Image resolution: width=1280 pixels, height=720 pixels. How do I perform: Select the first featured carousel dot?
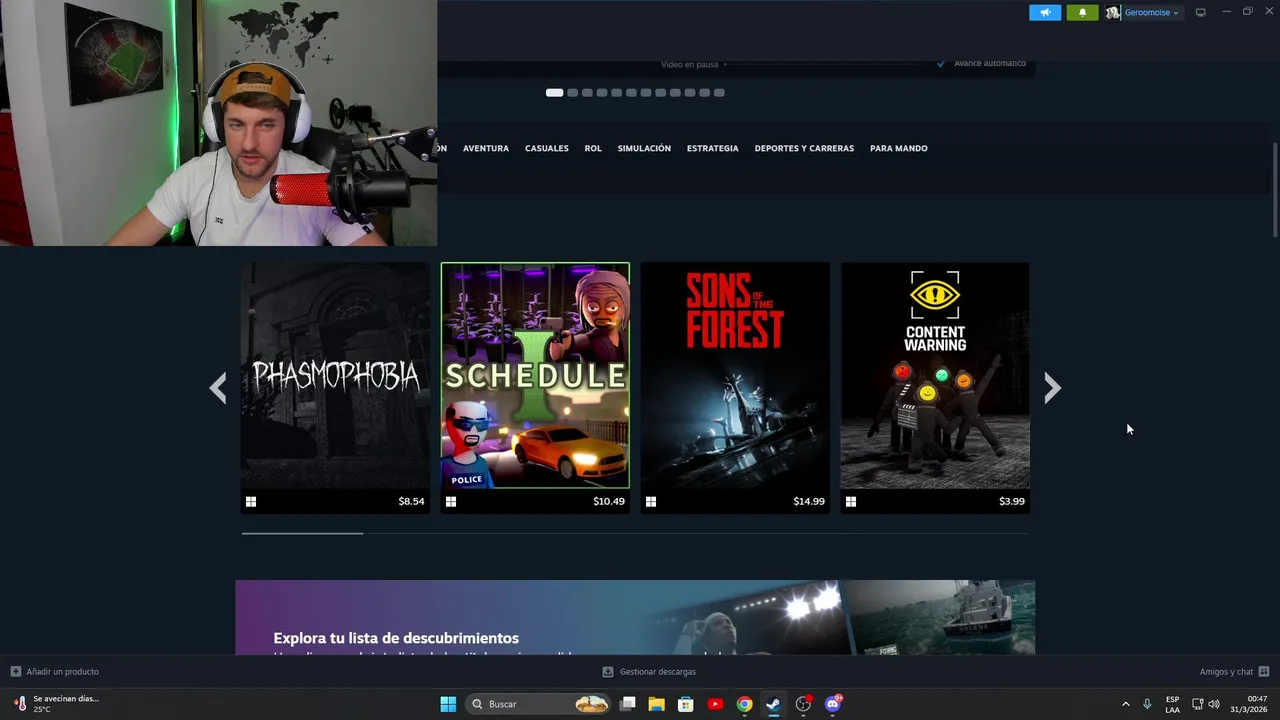(x=554, y=93)
